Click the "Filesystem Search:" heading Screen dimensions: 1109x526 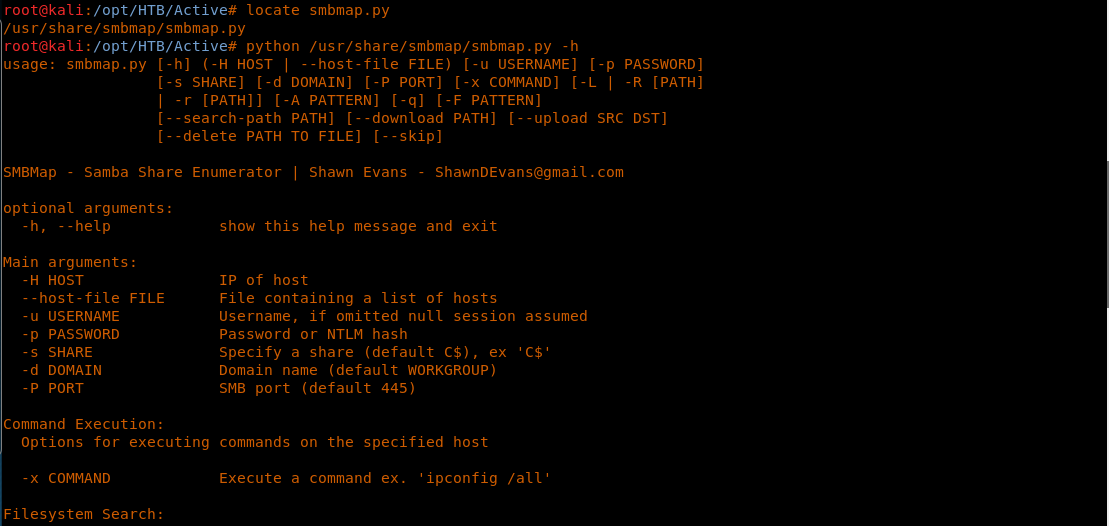pos(83,514)
